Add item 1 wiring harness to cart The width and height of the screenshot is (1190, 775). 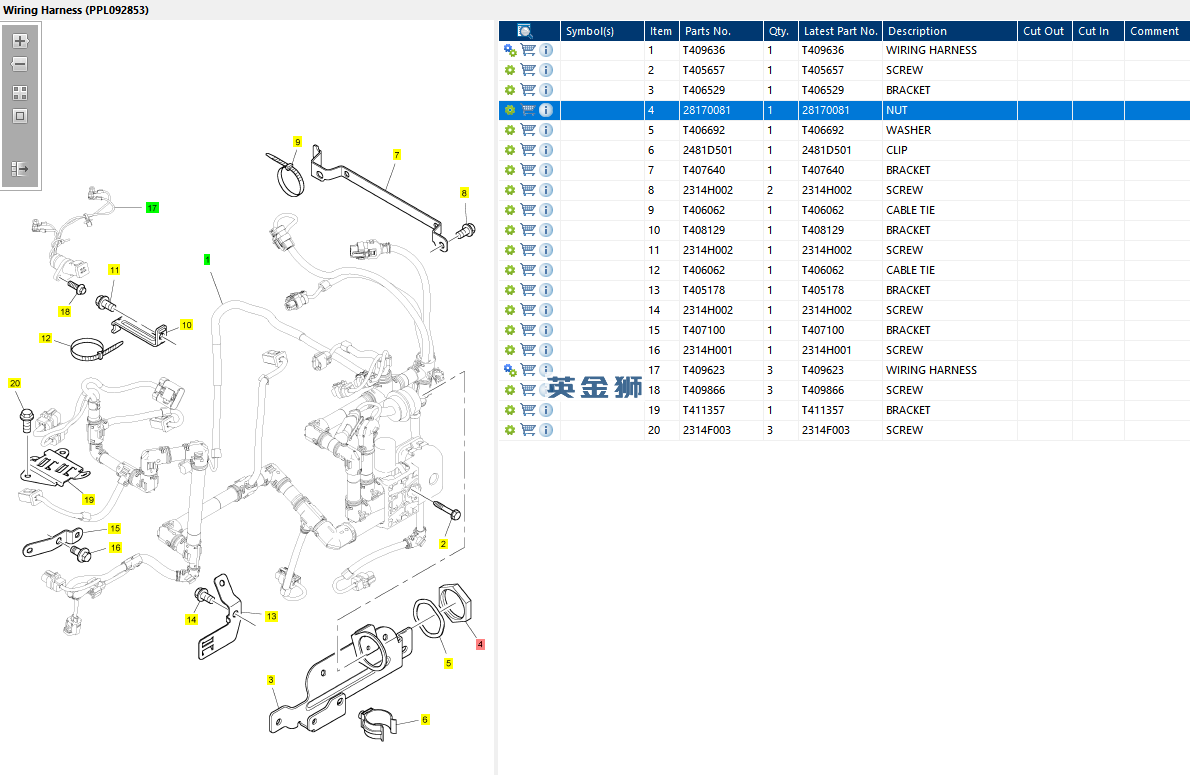pos(528,50)
